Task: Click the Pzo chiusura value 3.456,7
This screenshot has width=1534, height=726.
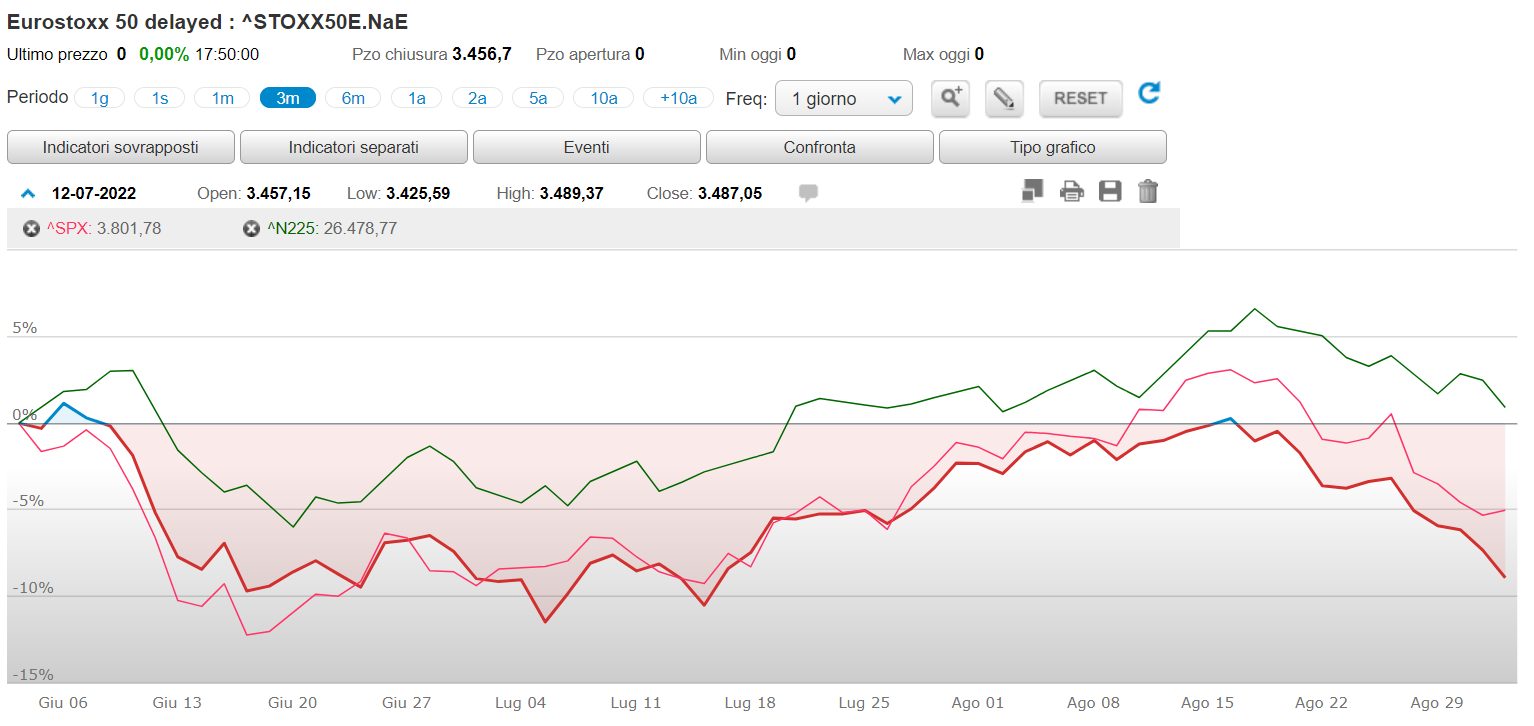Action: click(482, 54)
